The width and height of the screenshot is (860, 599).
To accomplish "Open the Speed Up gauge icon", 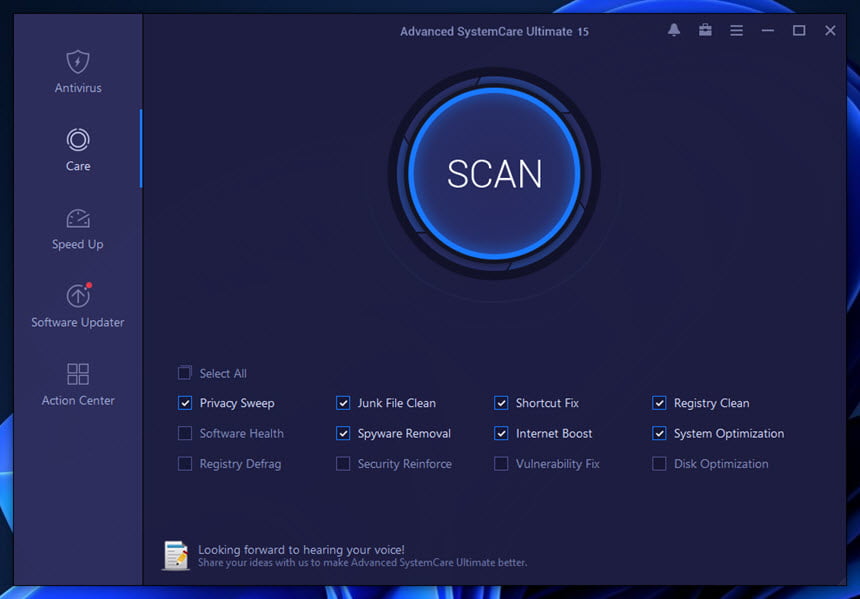I will tap(78, 218).
